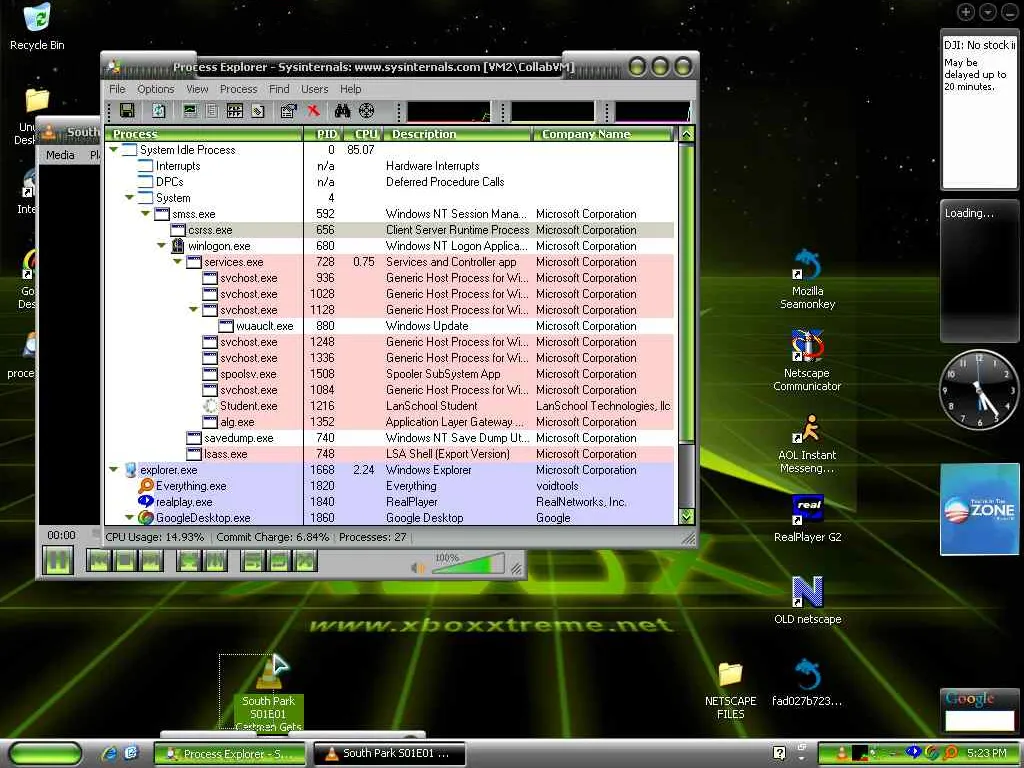Click the question-mark help tray icon
Screen dimensions: 1024x768
coord(779,753)
